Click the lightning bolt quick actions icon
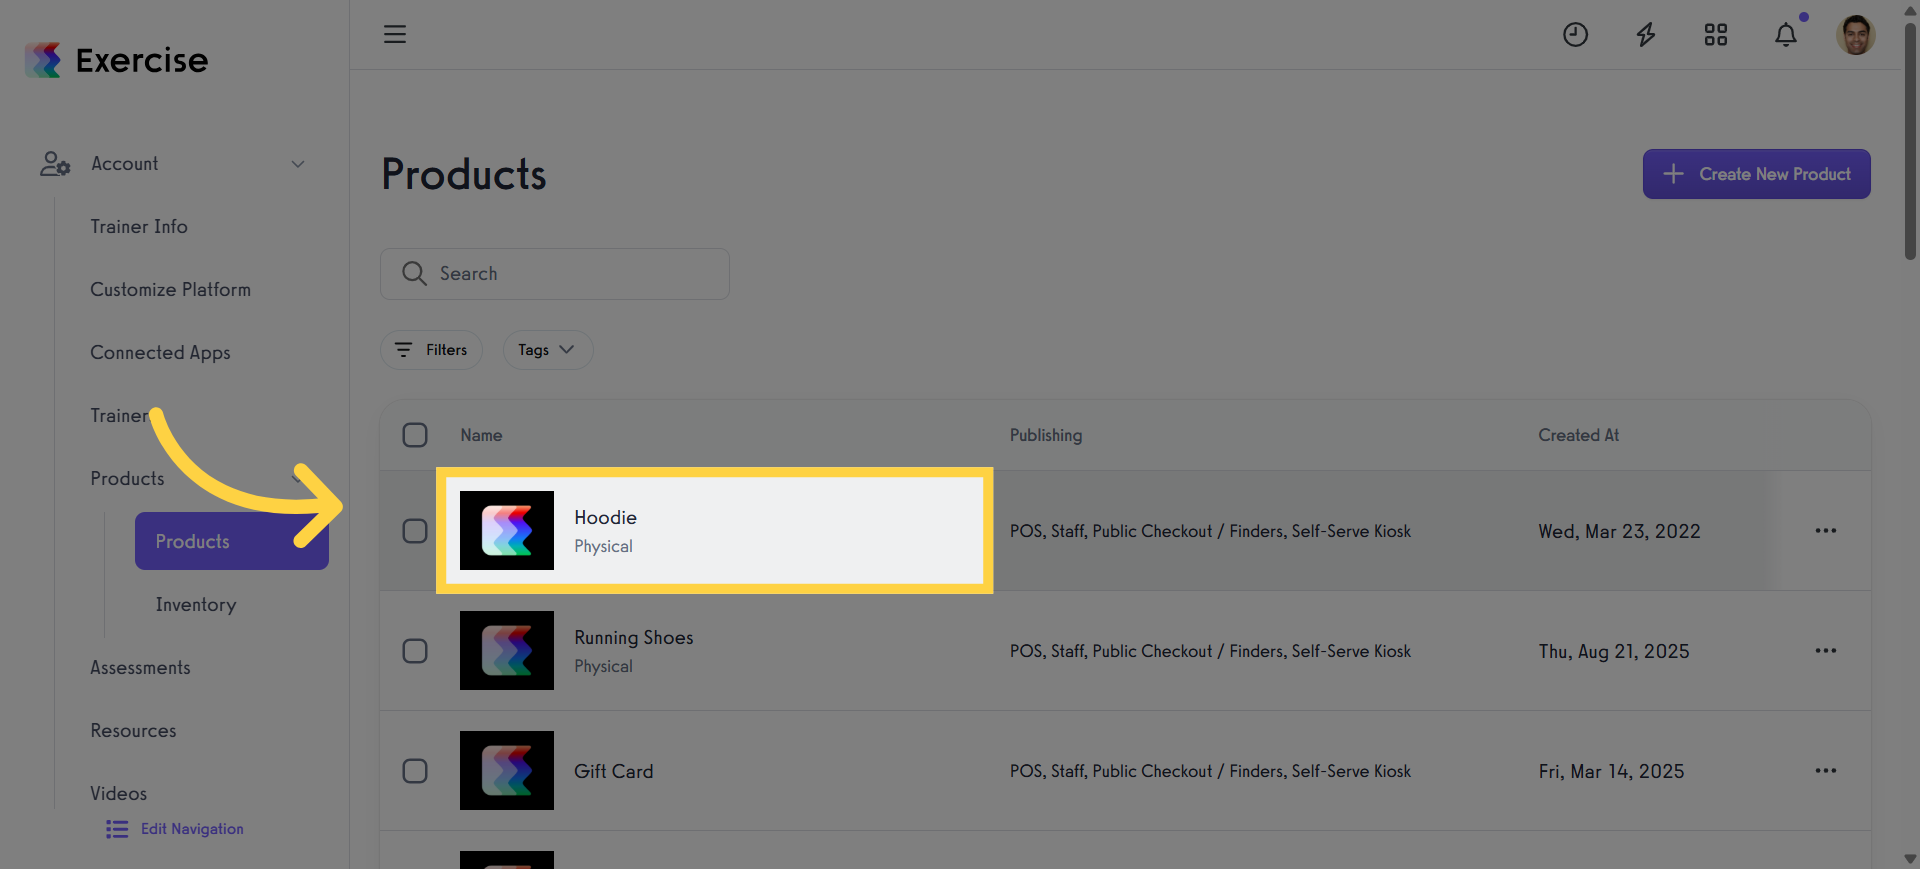 coord(1645,35)
